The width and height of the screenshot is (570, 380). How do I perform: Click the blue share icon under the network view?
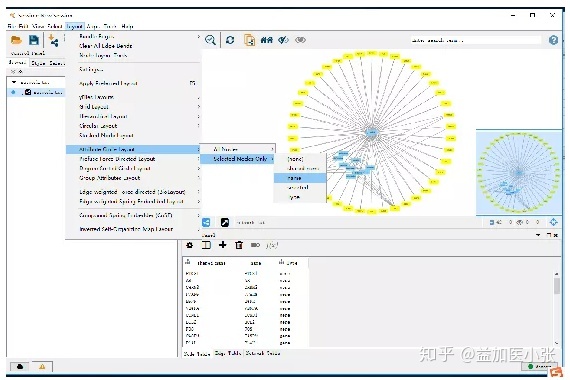tap(206, 222)
